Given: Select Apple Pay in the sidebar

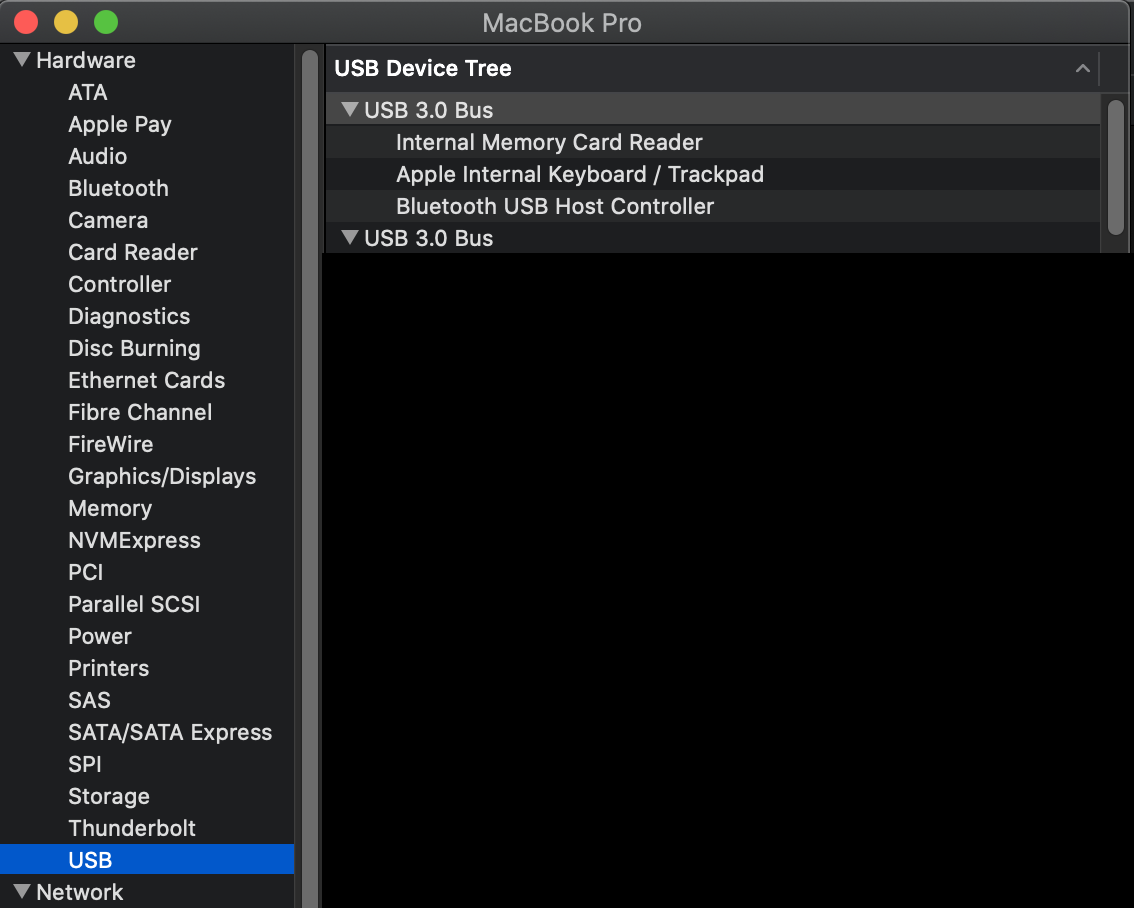Looking at the screenshot, I should (119, 124).
